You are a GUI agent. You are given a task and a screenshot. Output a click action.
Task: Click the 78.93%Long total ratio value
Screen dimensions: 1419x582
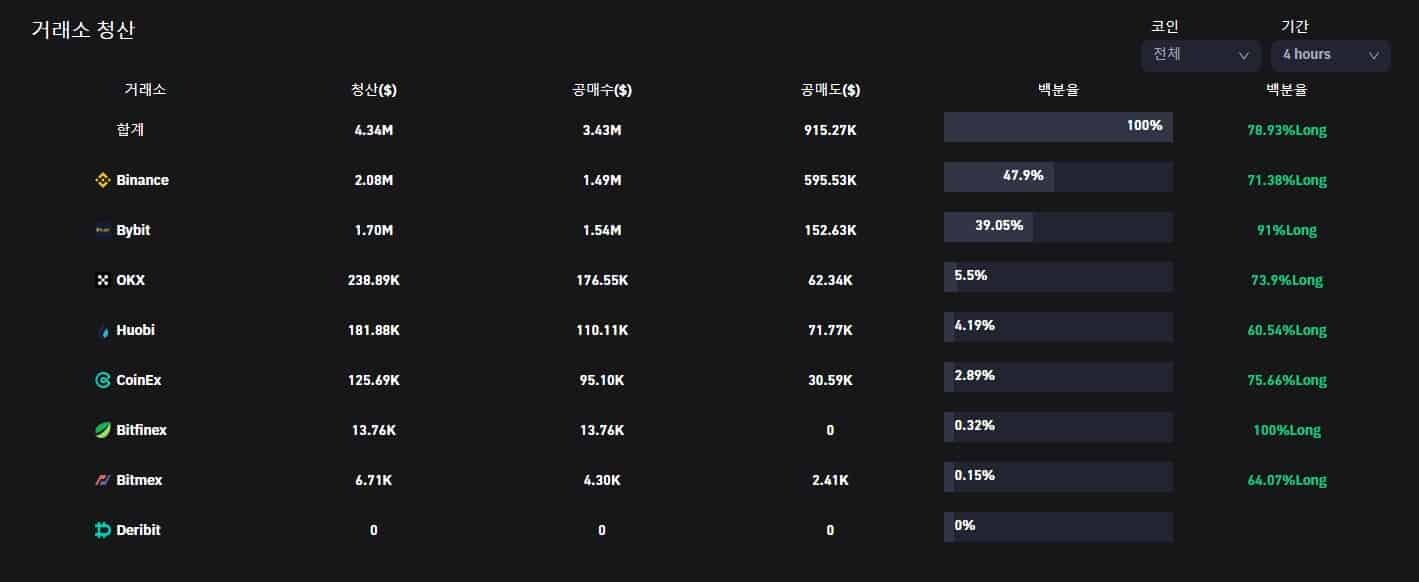tap(1286, 130)
